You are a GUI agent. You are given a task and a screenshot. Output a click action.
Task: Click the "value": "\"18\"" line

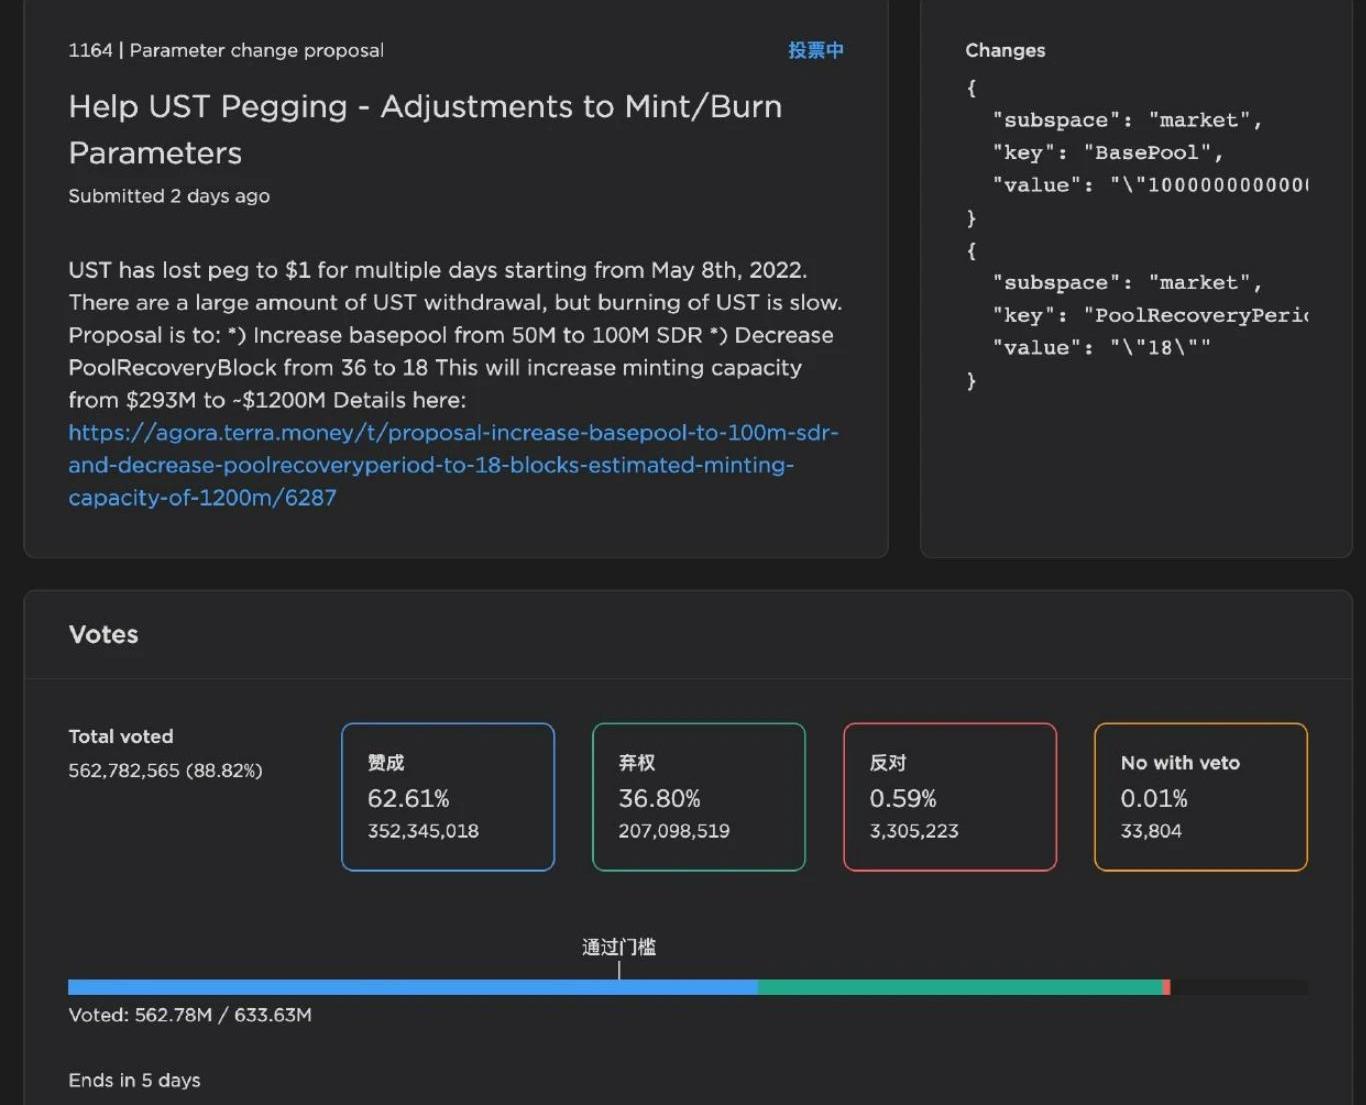[1101, 348]
